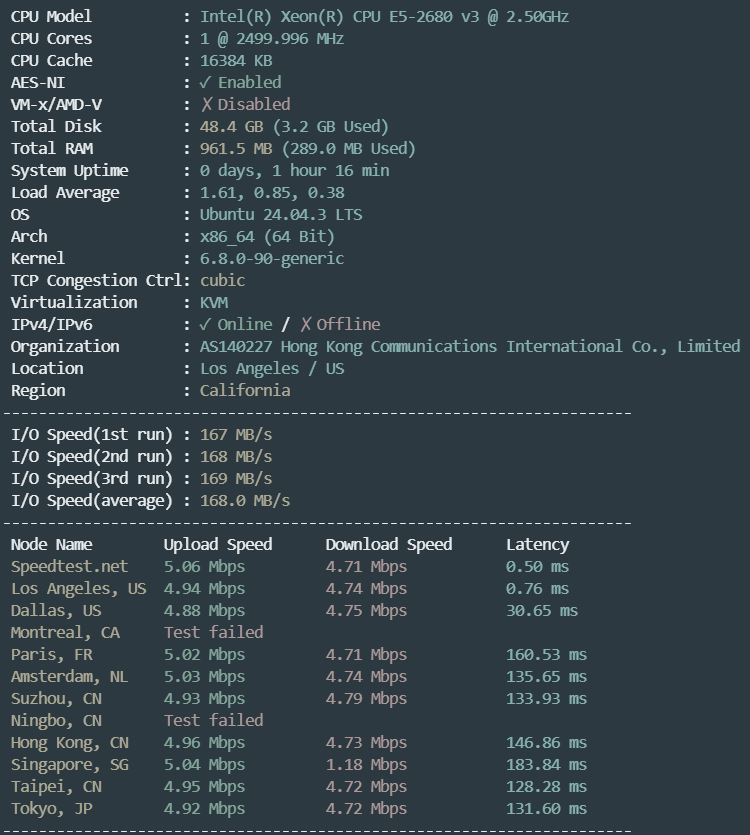The height and width of the screenshot is (835, 750).
Task: Click the AES-NI Enabled checkmark
Action: point(206,83)
